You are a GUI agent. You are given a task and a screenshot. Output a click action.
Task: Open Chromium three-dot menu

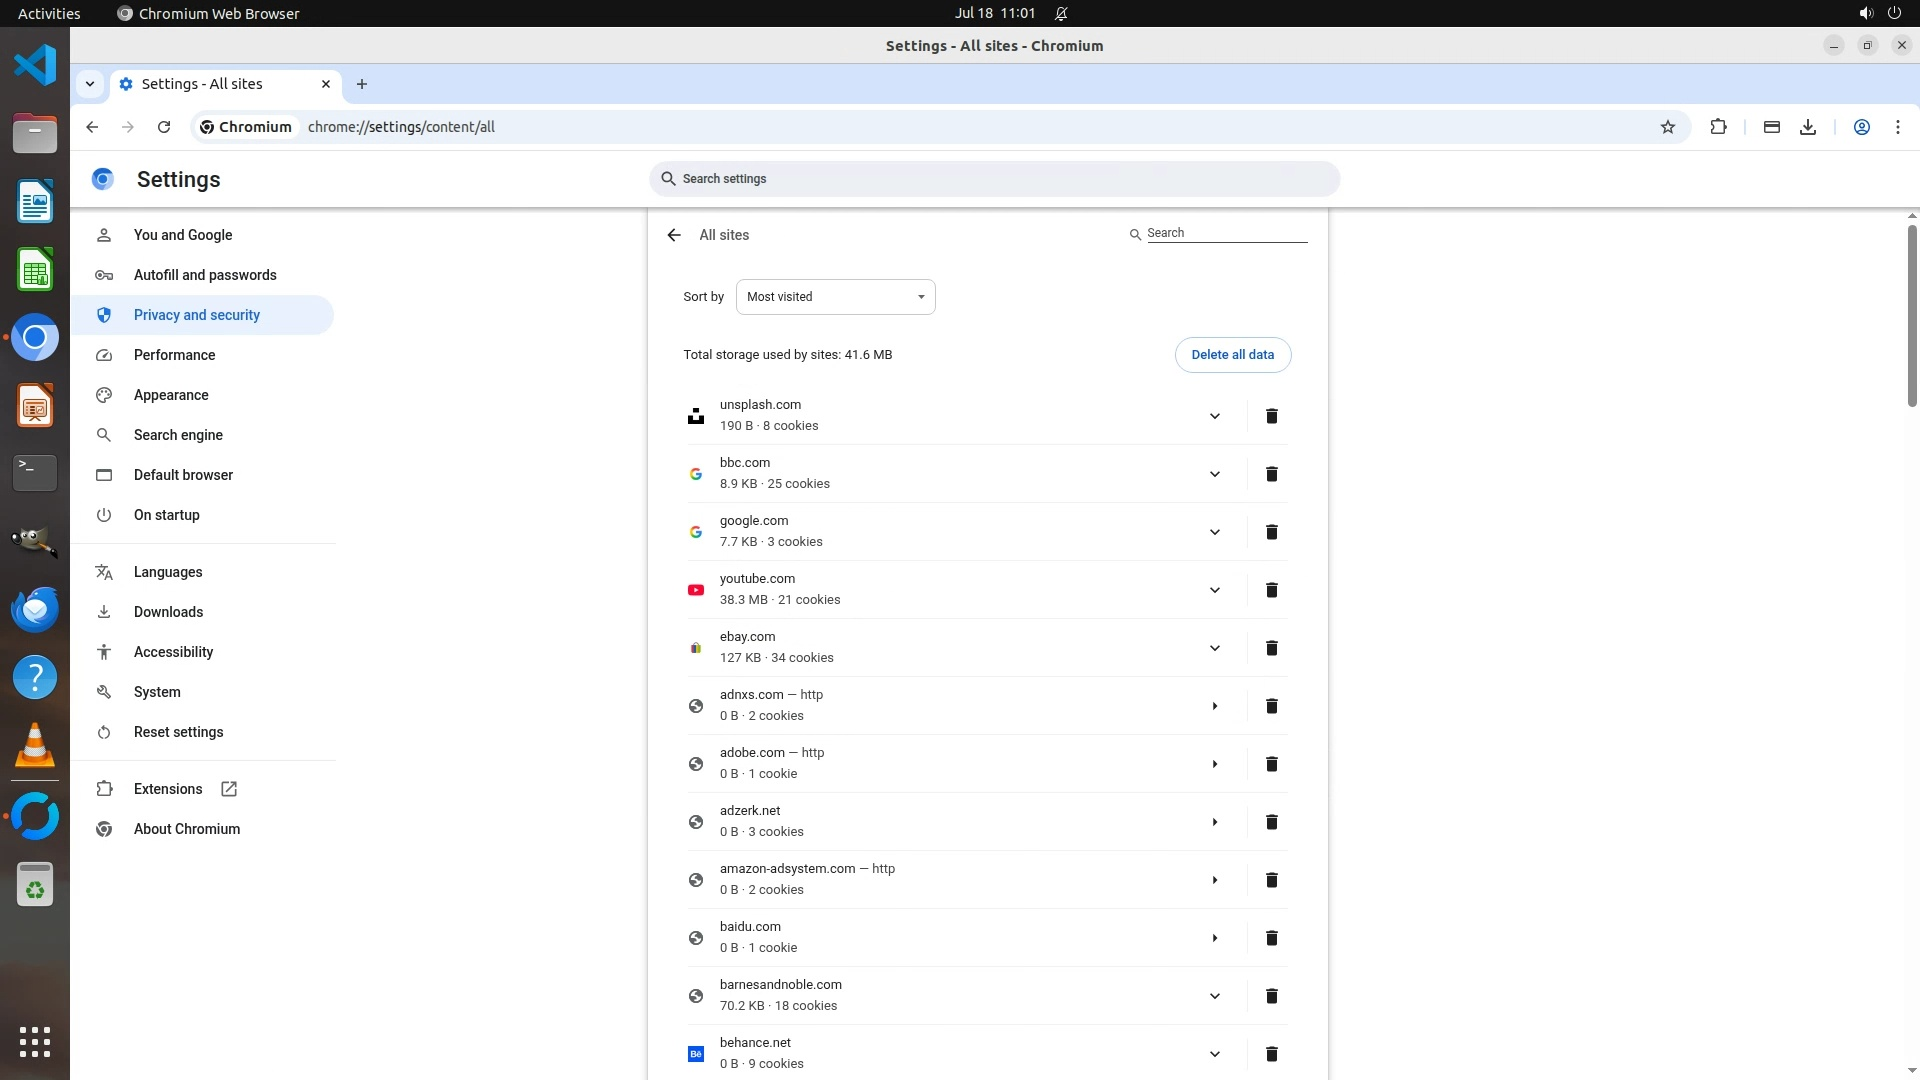point(1897,127)
